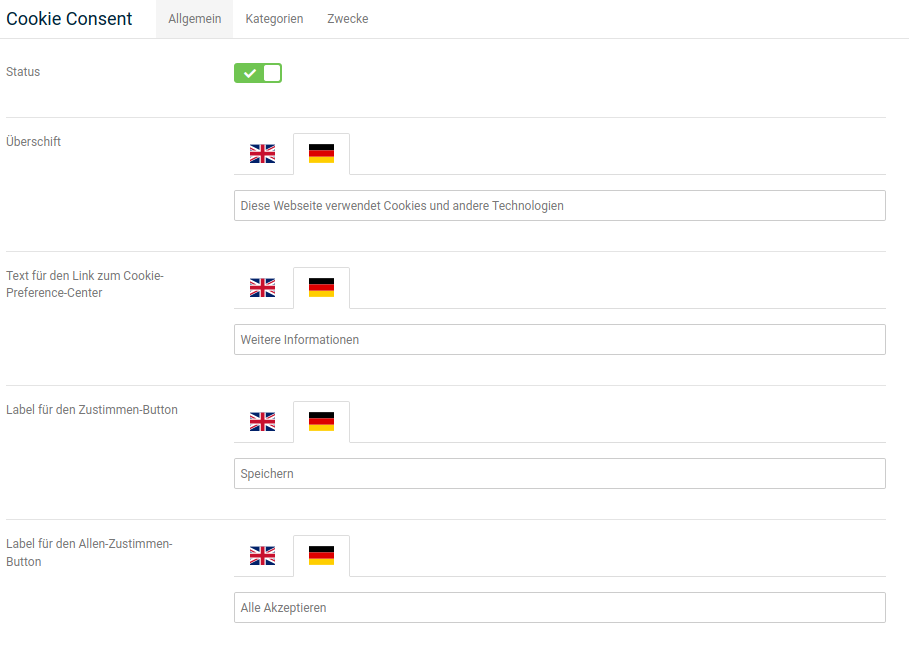This screenshot has width=909, height=645.
Task: Focus the 'Weitere Informationen' input field
Action: click(x=559, y=340)
